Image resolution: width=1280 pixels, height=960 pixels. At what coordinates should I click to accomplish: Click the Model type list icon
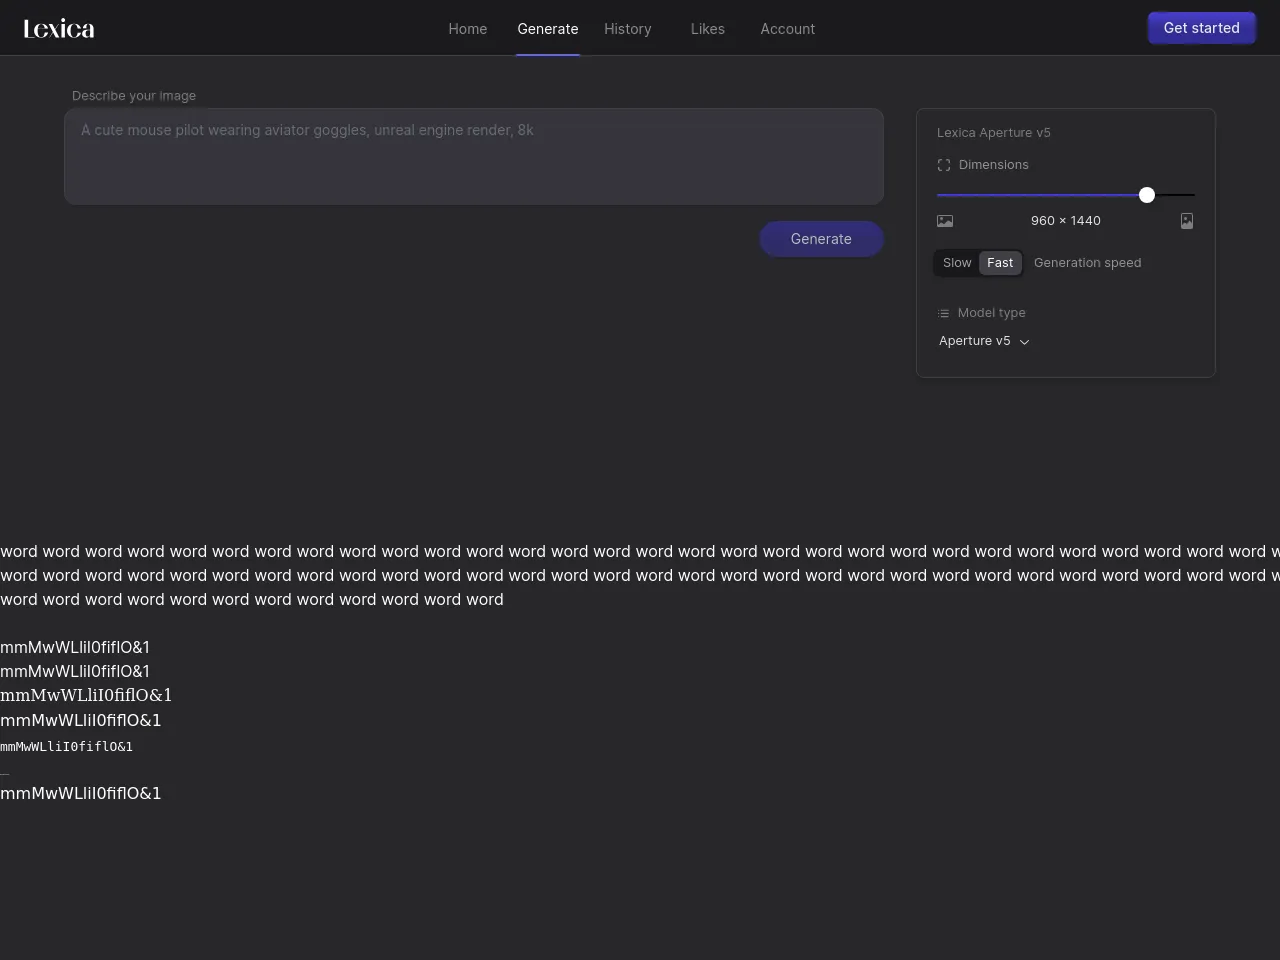pyautogui.click(x=943, y=313)
